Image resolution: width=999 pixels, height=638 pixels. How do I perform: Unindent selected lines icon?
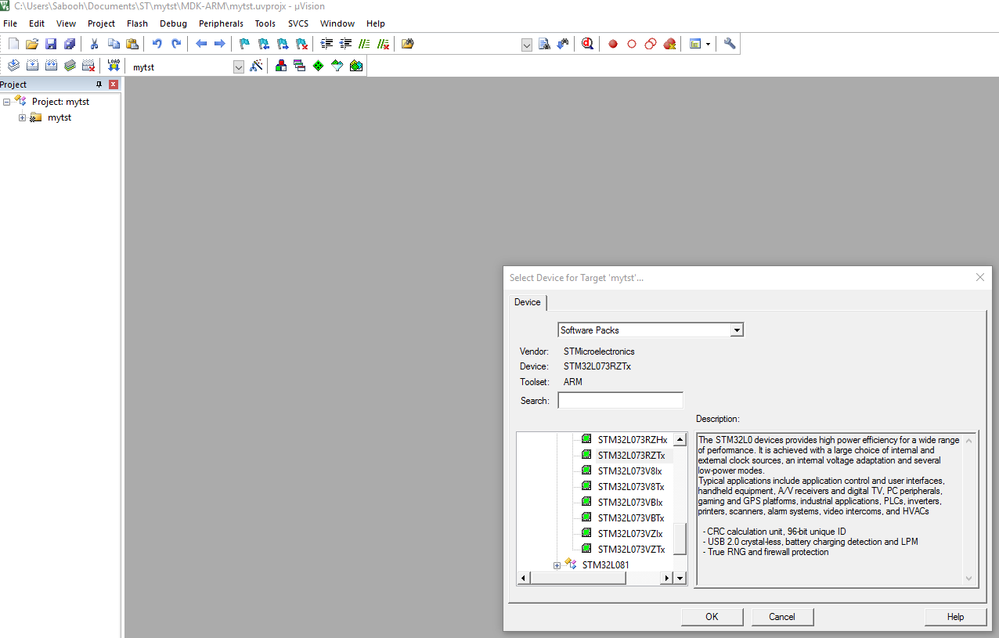coord(345,44)
